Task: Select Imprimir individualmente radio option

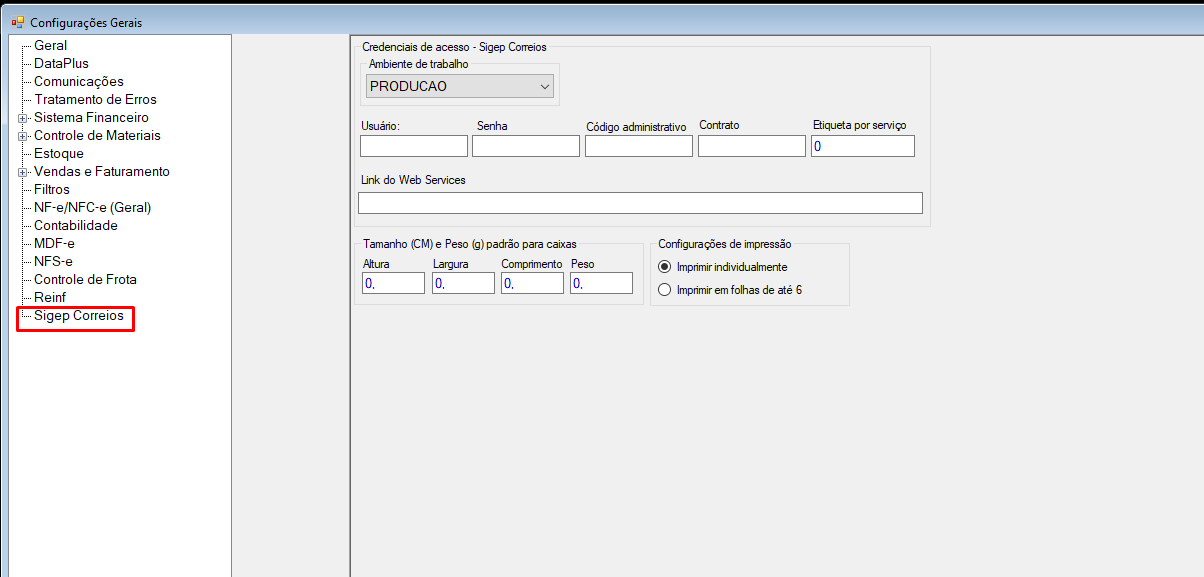Action: pyautogui.click(x=722, y=267)
